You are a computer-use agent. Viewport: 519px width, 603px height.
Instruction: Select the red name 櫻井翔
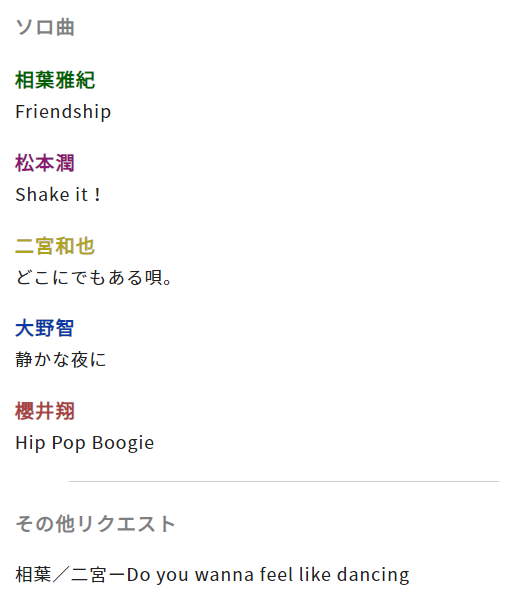(45, 411)
